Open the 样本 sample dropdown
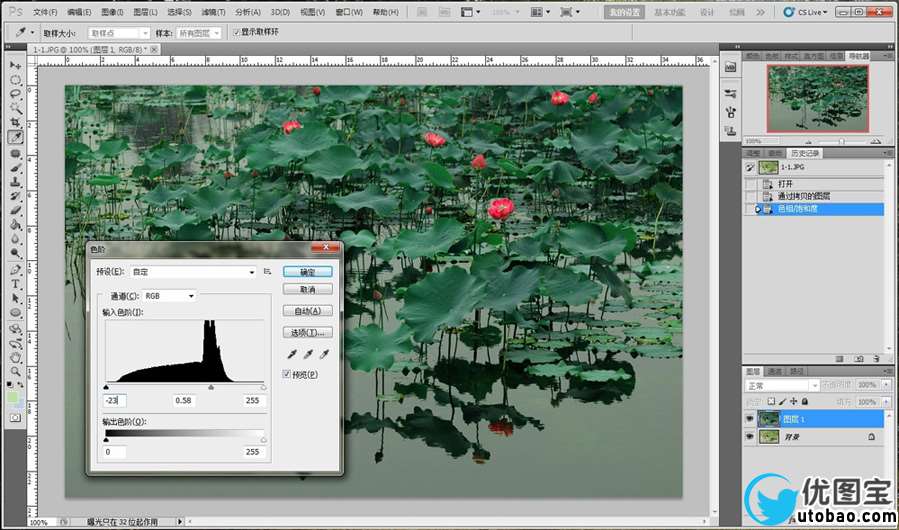Screen dimensions: 899x530 coord(198,33)
